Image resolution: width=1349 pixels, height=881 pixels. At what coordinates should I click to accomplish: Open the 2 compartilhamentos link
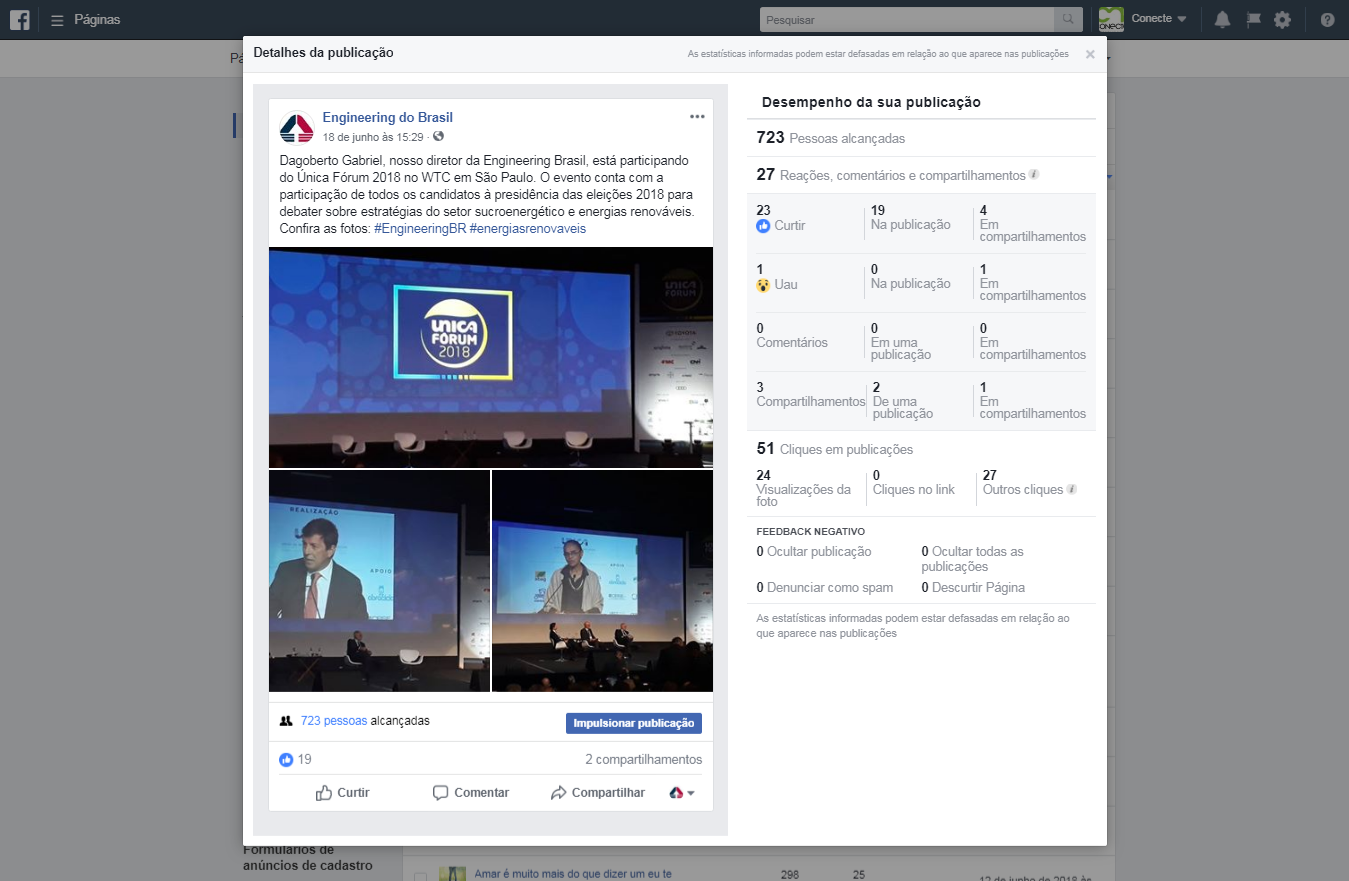pyautogui.click(x=643, y=760)
